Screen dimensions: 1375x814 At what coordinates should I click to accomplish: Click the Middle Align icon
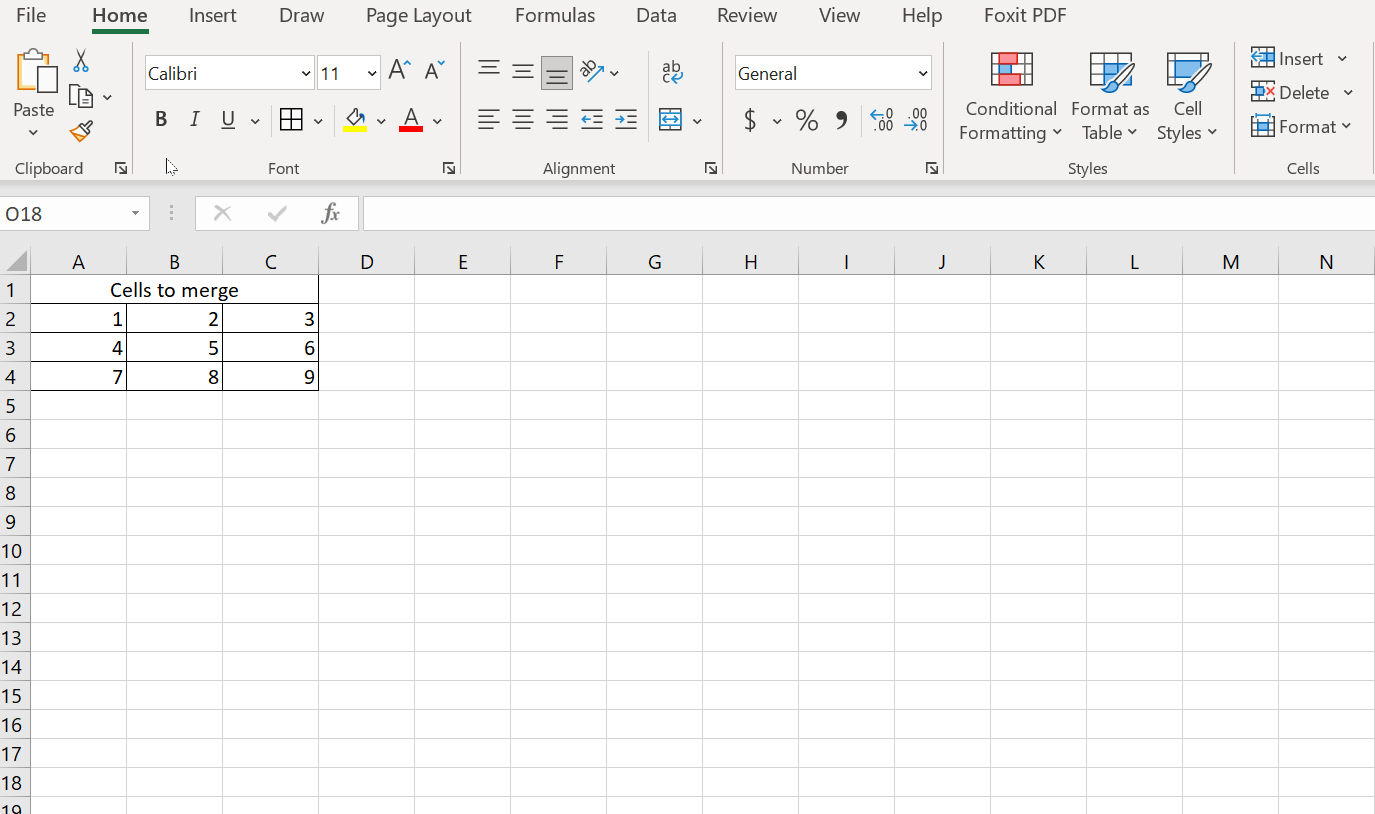click(x=523, y=71)
